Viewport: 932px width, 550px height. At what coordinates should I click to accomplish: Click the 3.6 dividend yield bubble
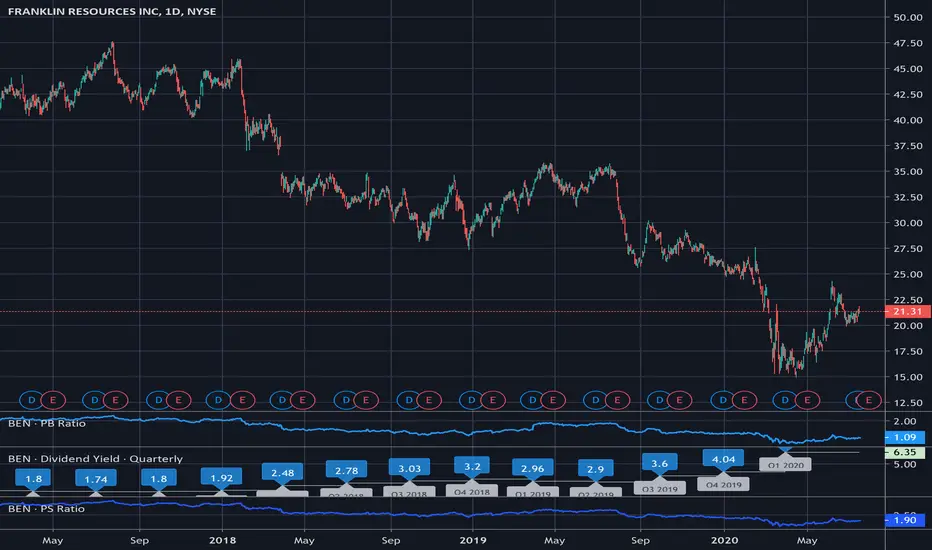(x=659, y=463)
